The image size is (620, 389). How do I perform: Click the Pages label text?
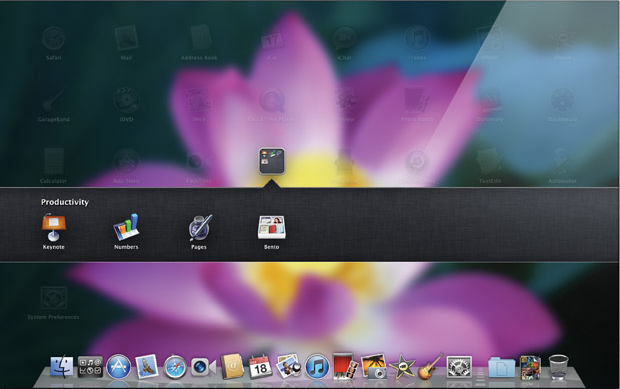coord(199,247)
